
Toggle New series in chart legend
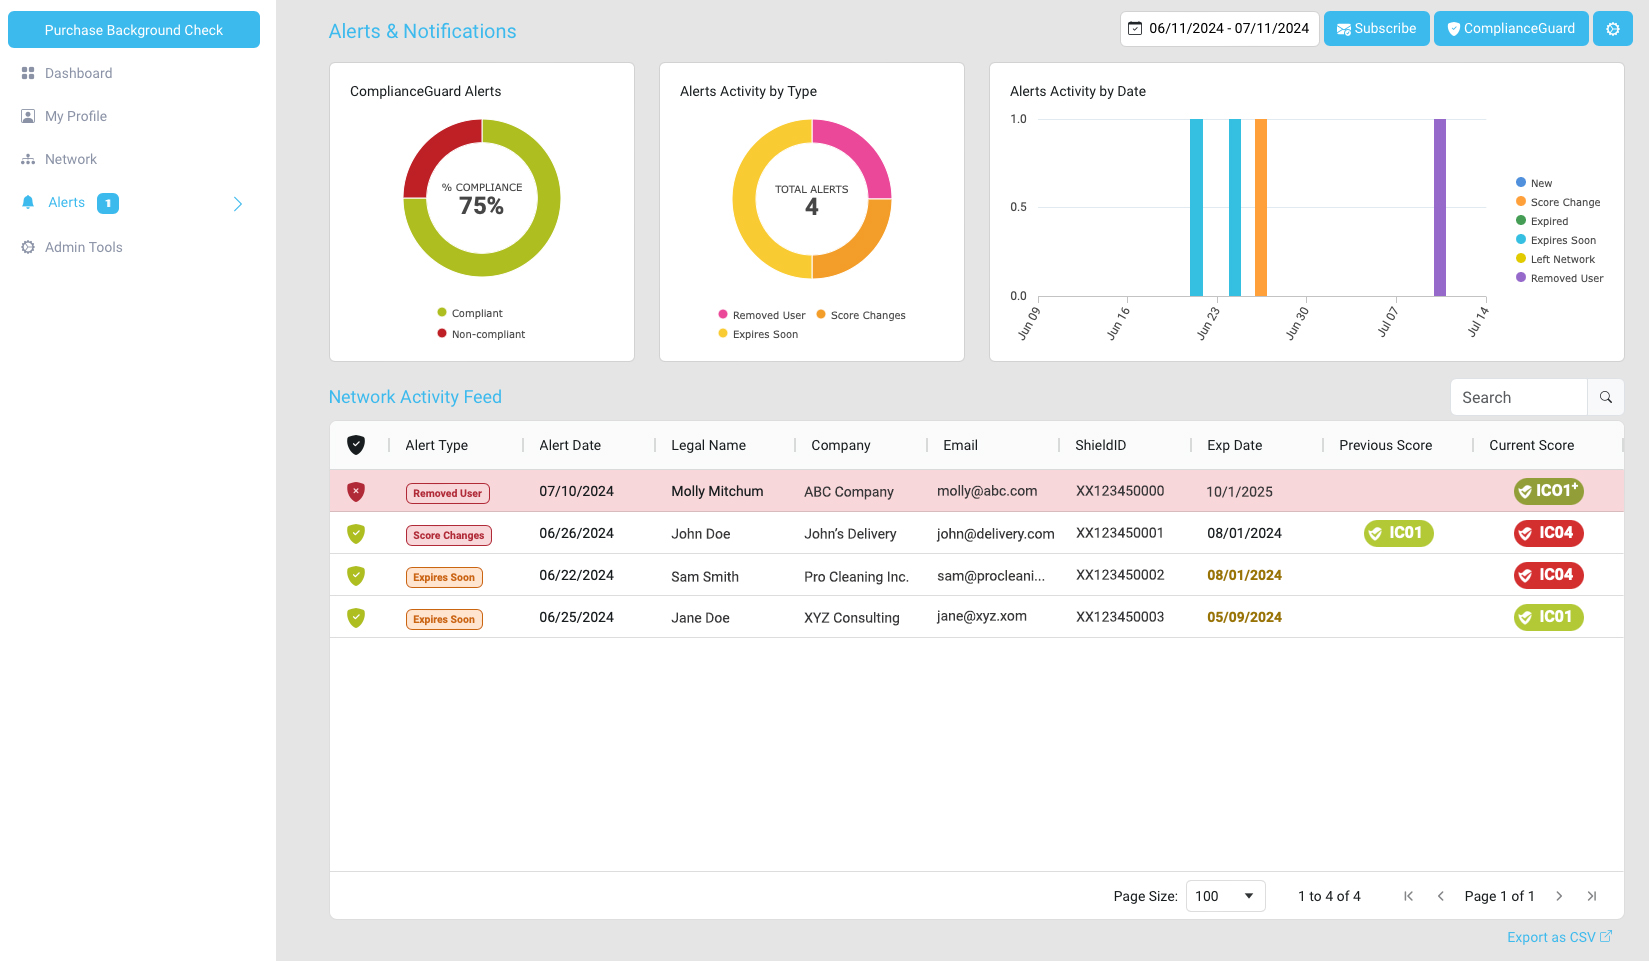pyautogui.click(x=1534, y=183)
